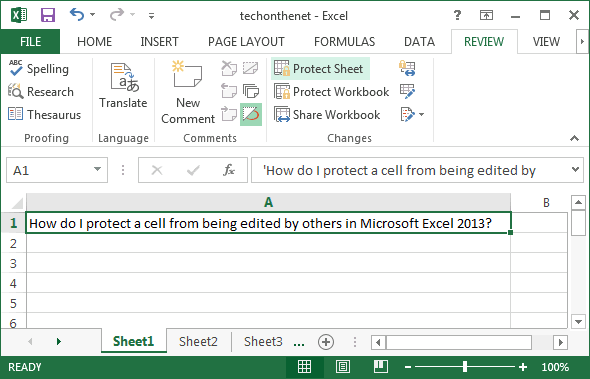Click the Redo arrow icon
Viewport: 590px width, 379px height.
[117, 15]
